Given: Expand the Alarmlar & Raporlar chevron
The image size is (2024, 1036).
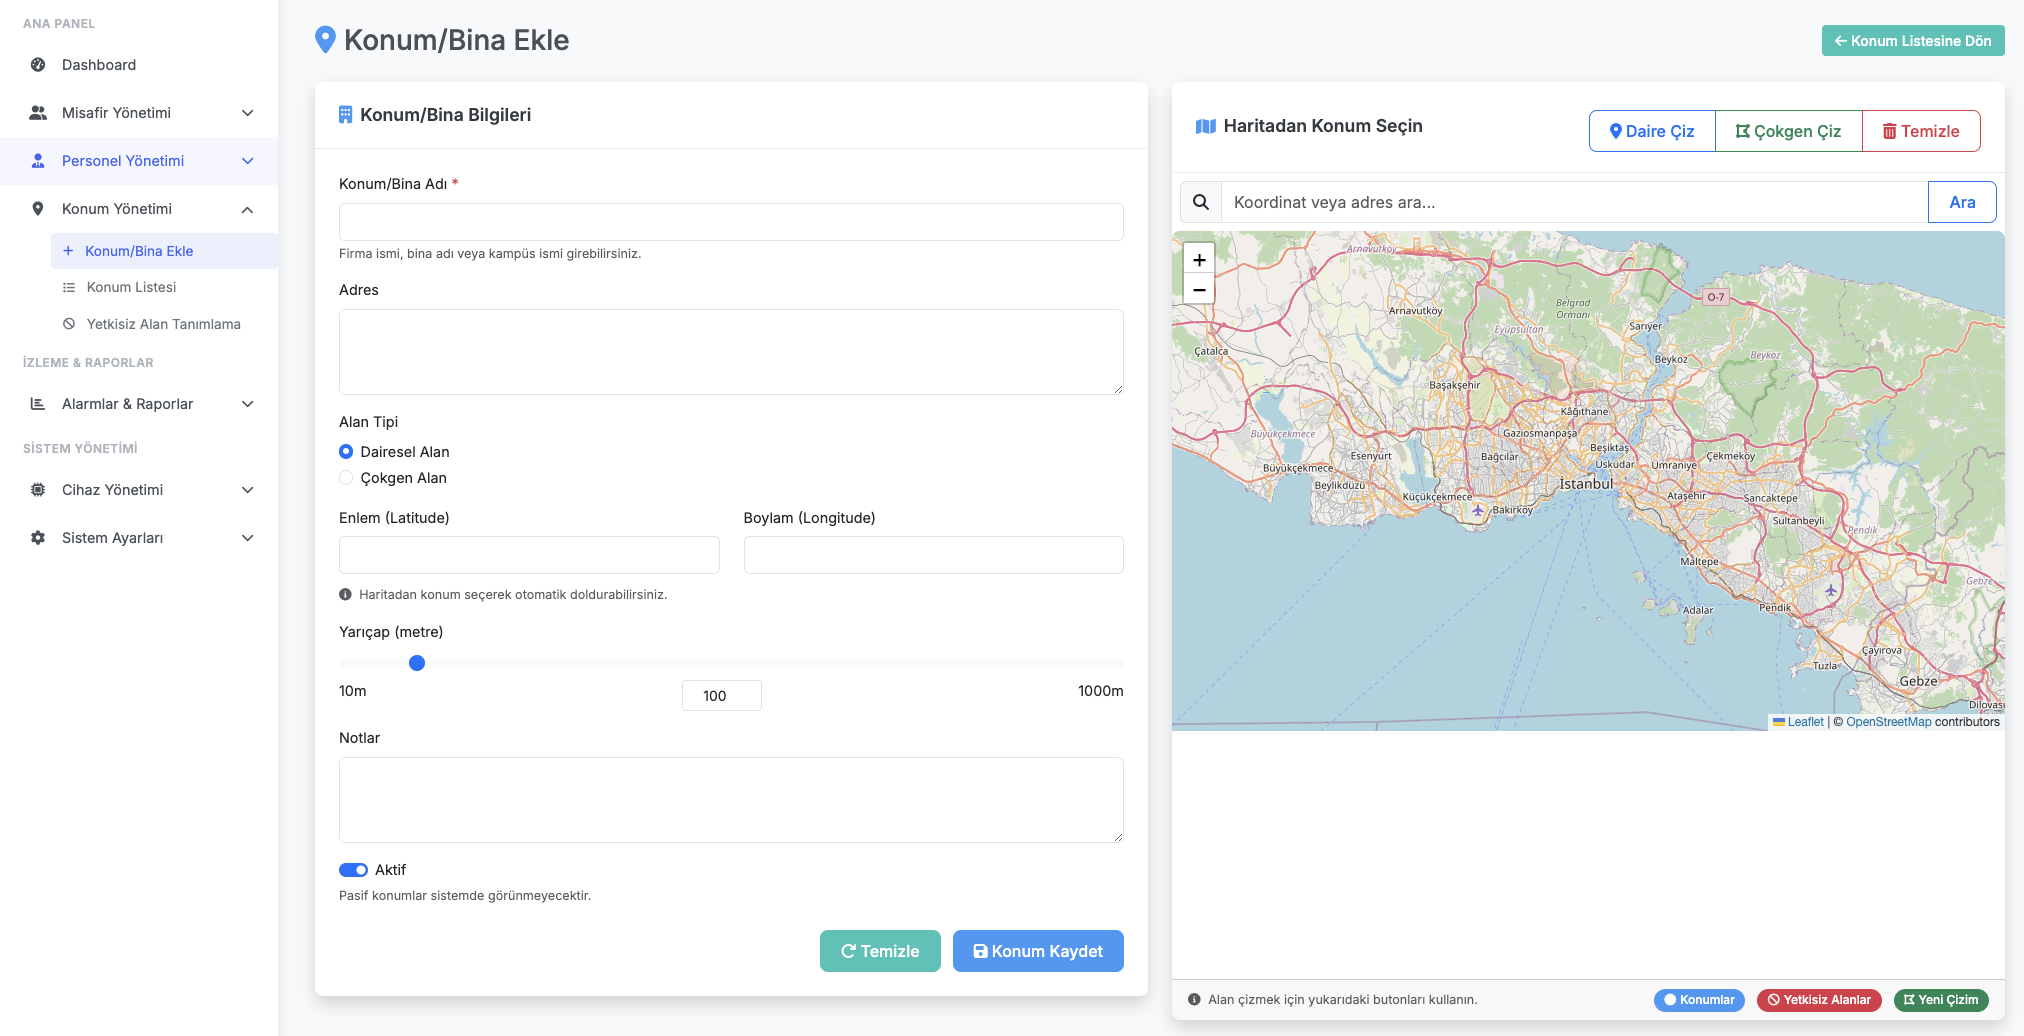Looking at the screenshot, I should 247,404.
